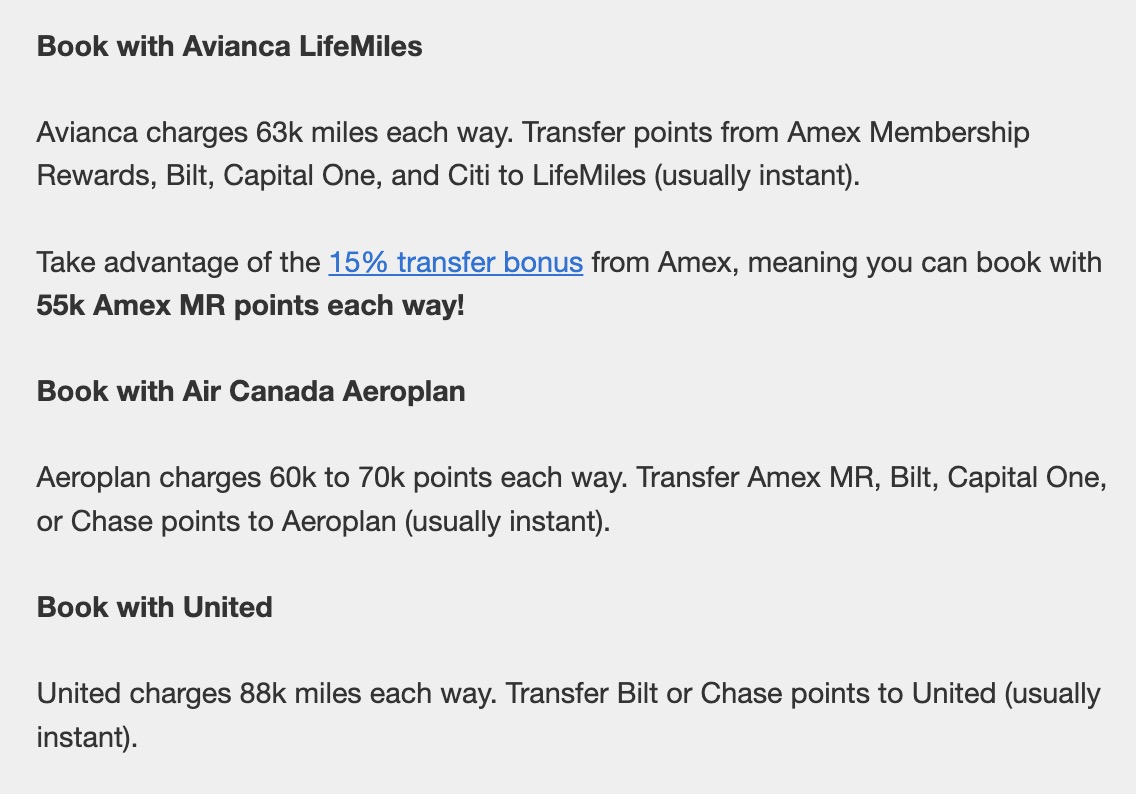1136x794 pixels.
Task: Click the "Take advantage of the" text
Action: [x=178, y=263]
